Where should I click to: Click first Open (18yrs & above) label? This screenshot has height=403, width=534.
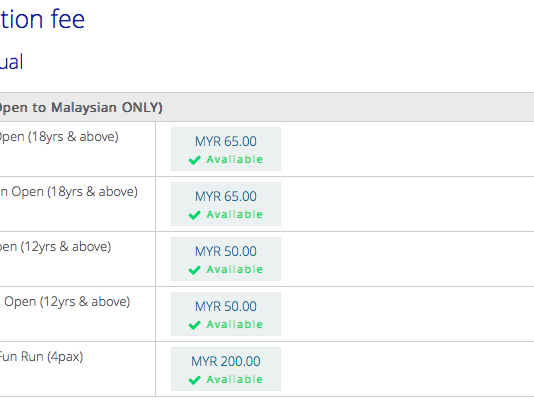click(59, 137)
